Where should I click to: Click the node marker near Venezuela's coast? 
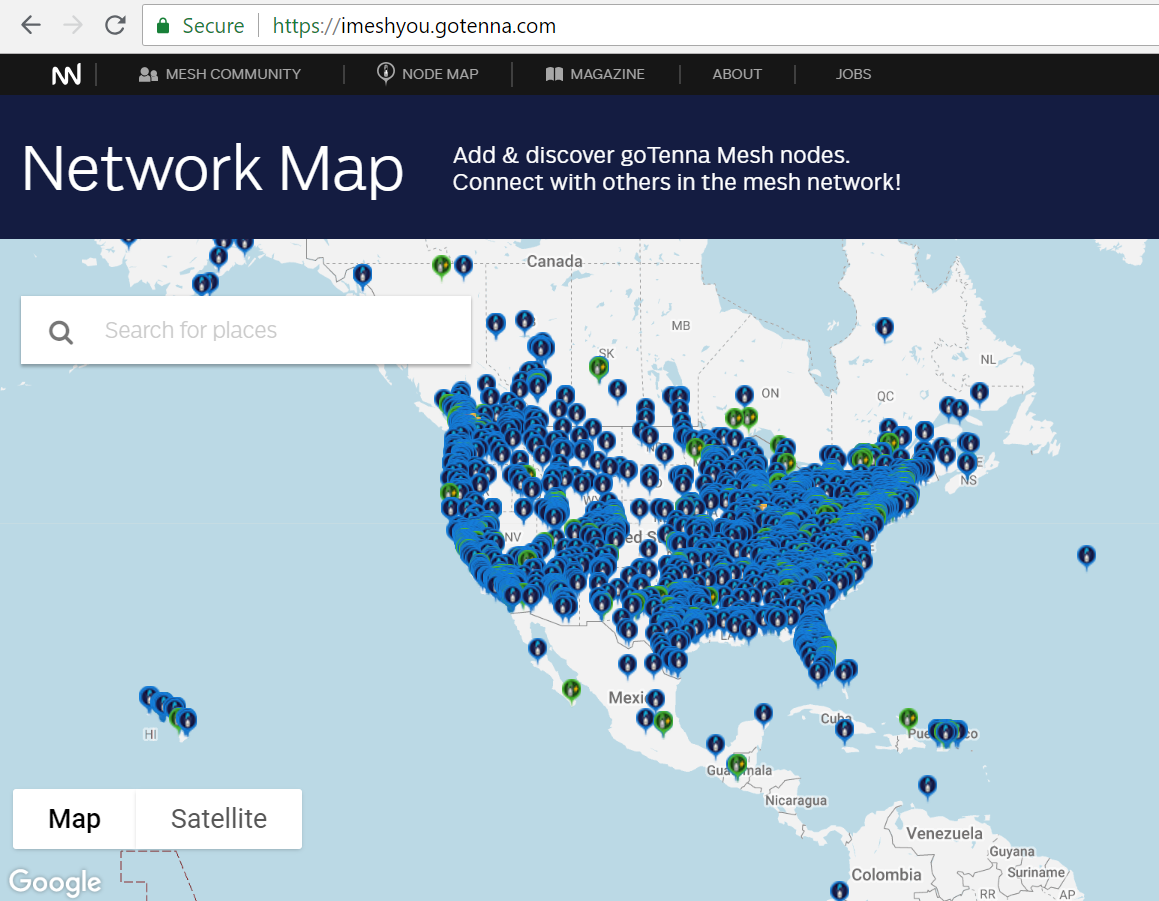point(927,785)
